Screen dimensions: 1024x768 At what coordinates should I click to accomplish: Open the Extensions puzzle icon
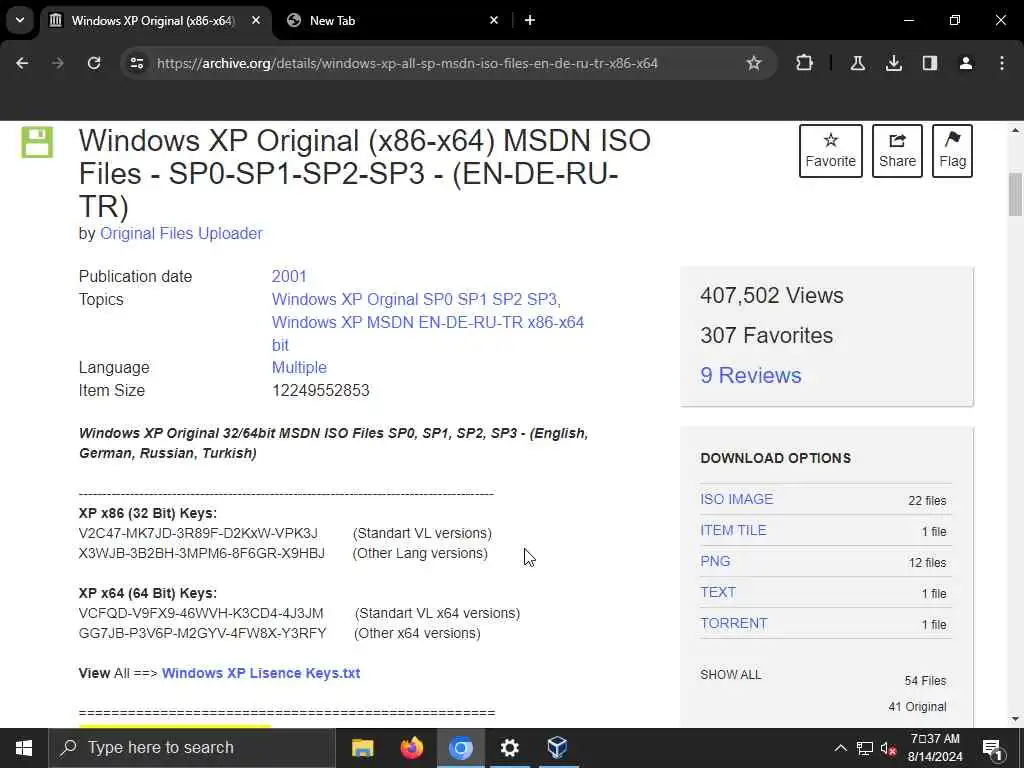coord(805,63)
